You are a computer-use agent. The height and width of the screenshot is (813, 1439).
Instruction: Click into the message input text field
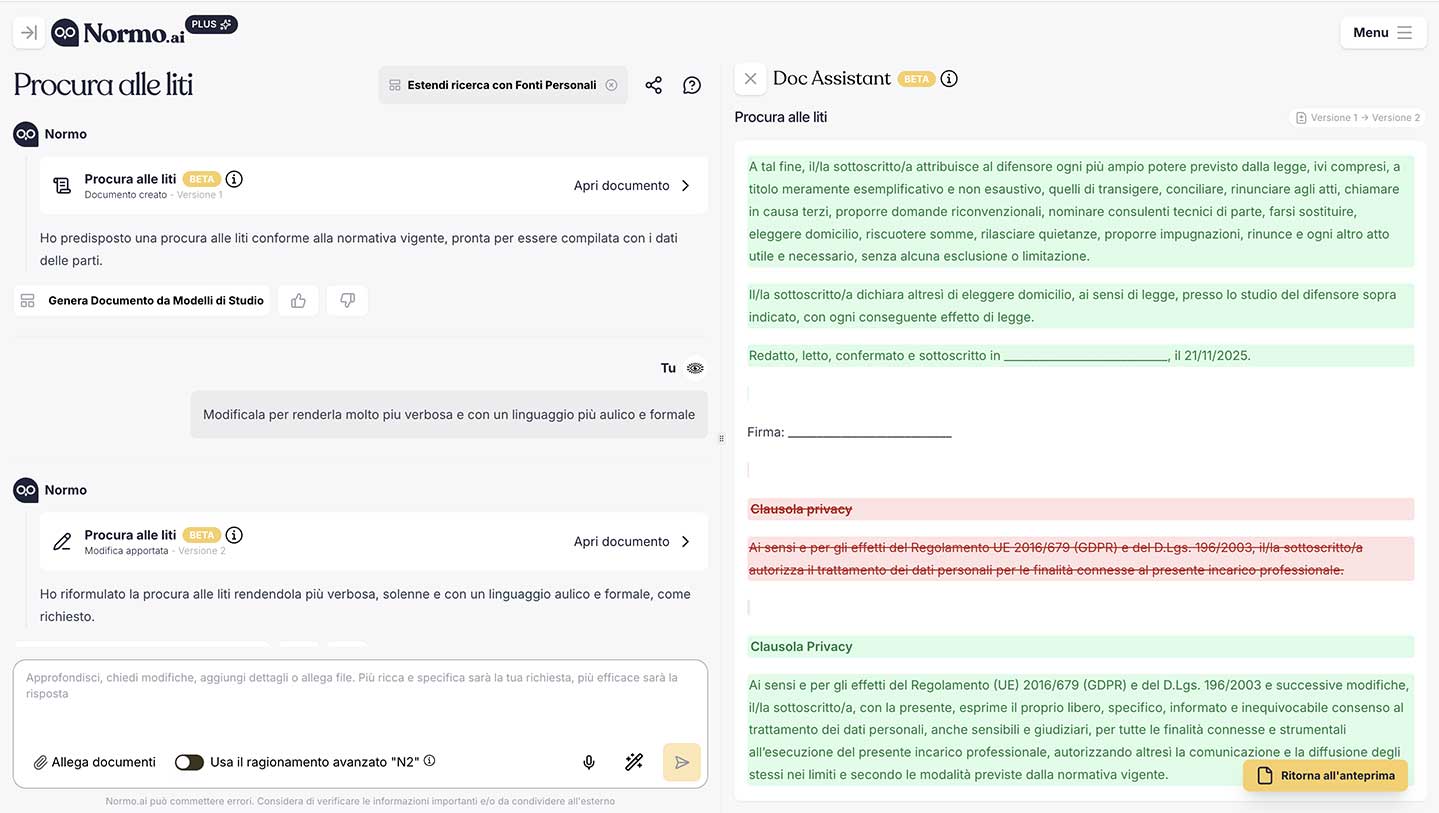360,700
